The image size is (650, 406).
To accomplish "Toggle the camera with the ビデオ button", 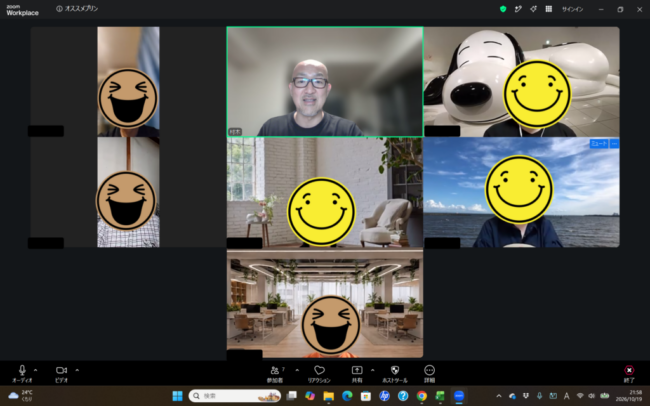I will [61, 374].
